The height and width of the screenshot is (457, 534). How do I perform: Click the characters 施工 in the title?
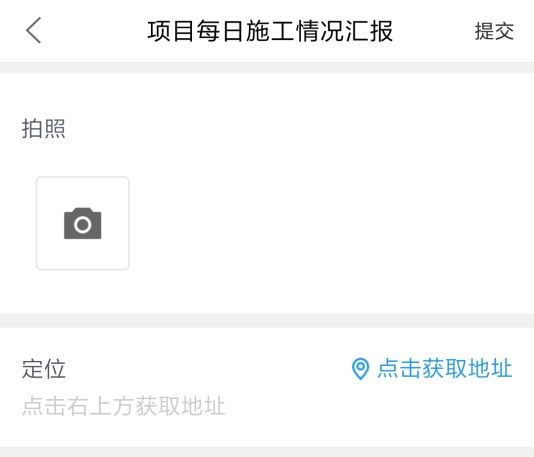(270, 31)
